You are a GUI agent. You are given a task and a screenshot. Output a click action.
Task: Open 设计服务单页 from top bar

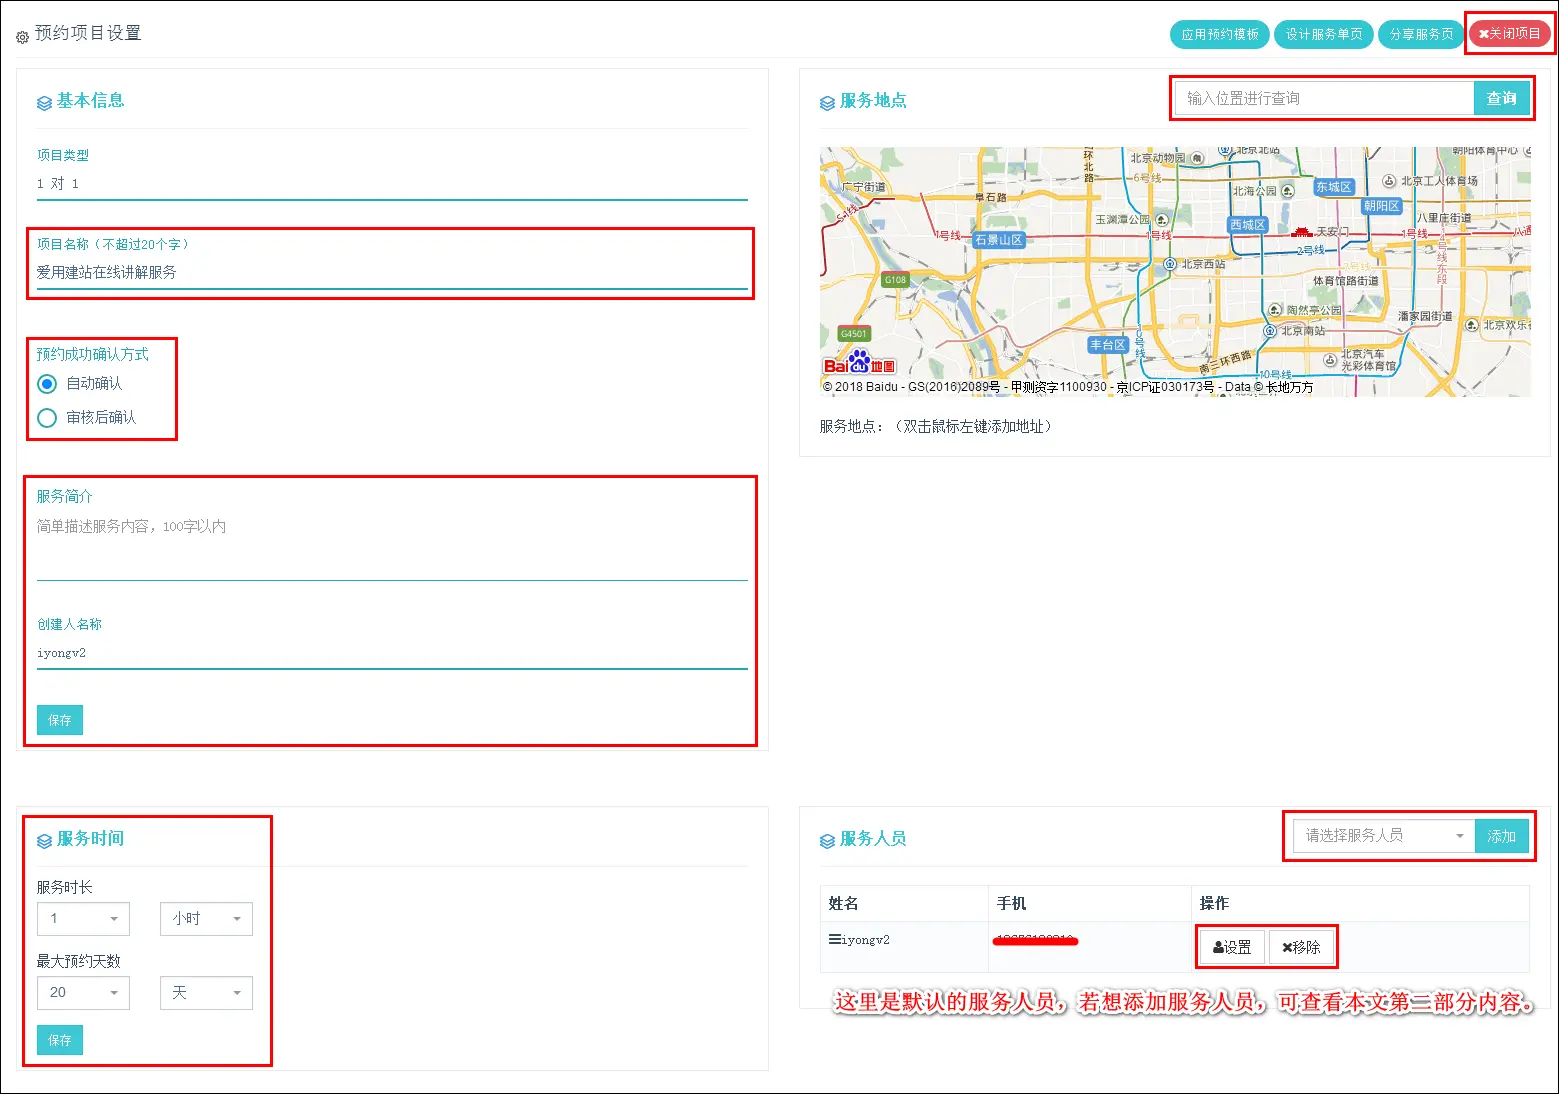point(1323,34)
